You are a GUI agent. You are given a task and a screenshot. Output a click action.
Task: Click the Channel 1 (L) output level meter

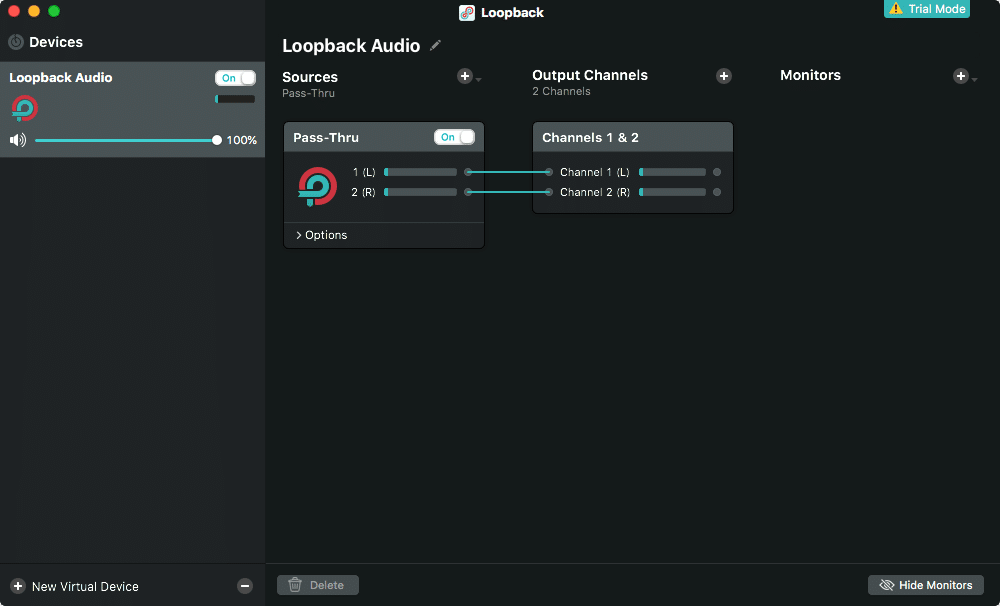coord(672,172)
